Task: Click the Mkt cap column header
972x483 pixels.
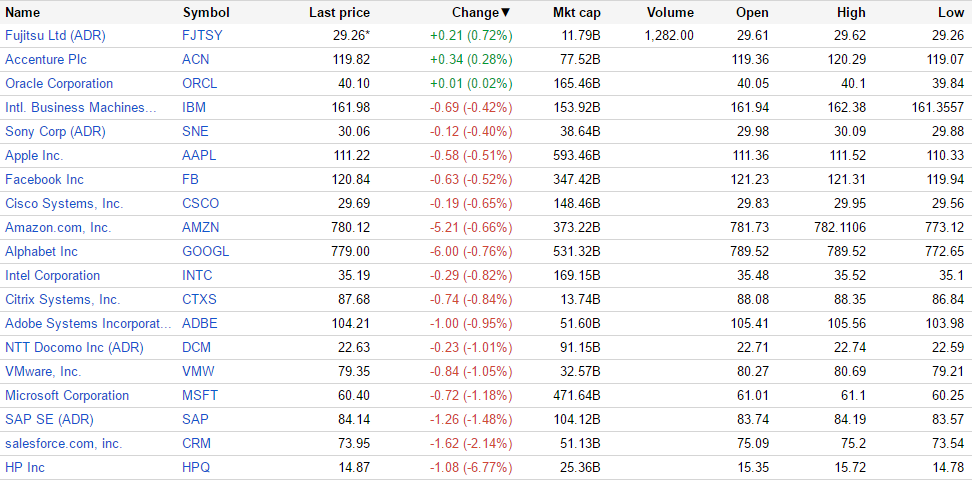Action: [x=576, y=13]
